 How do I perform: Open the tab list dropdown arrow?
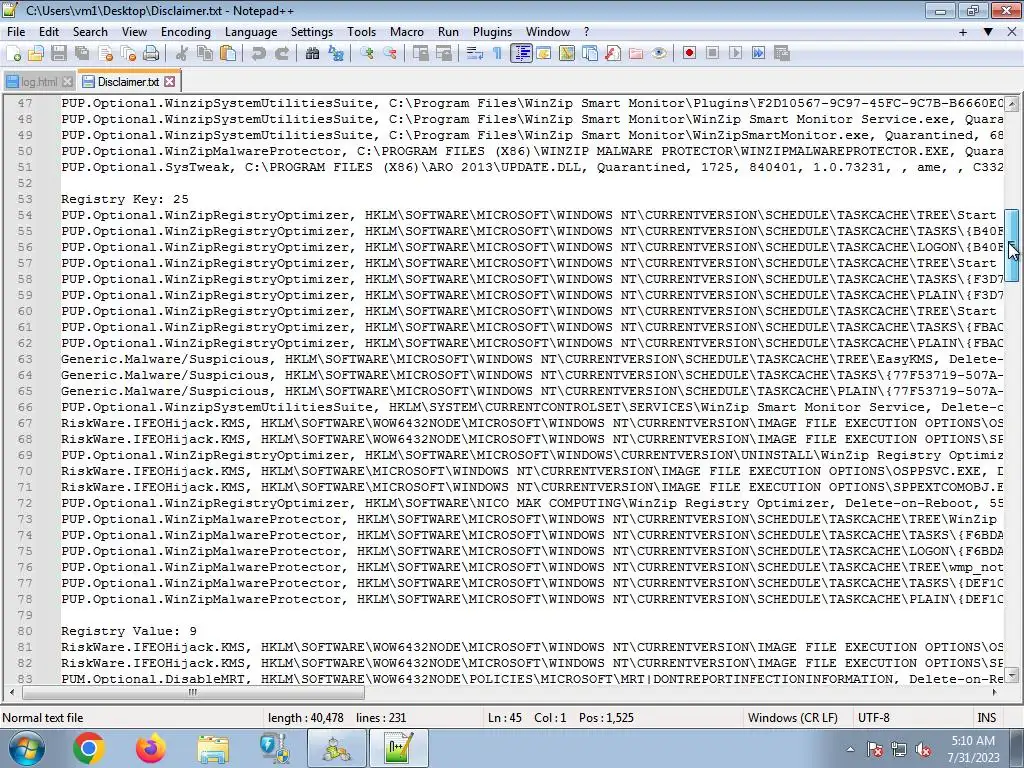tap(988, 32)
